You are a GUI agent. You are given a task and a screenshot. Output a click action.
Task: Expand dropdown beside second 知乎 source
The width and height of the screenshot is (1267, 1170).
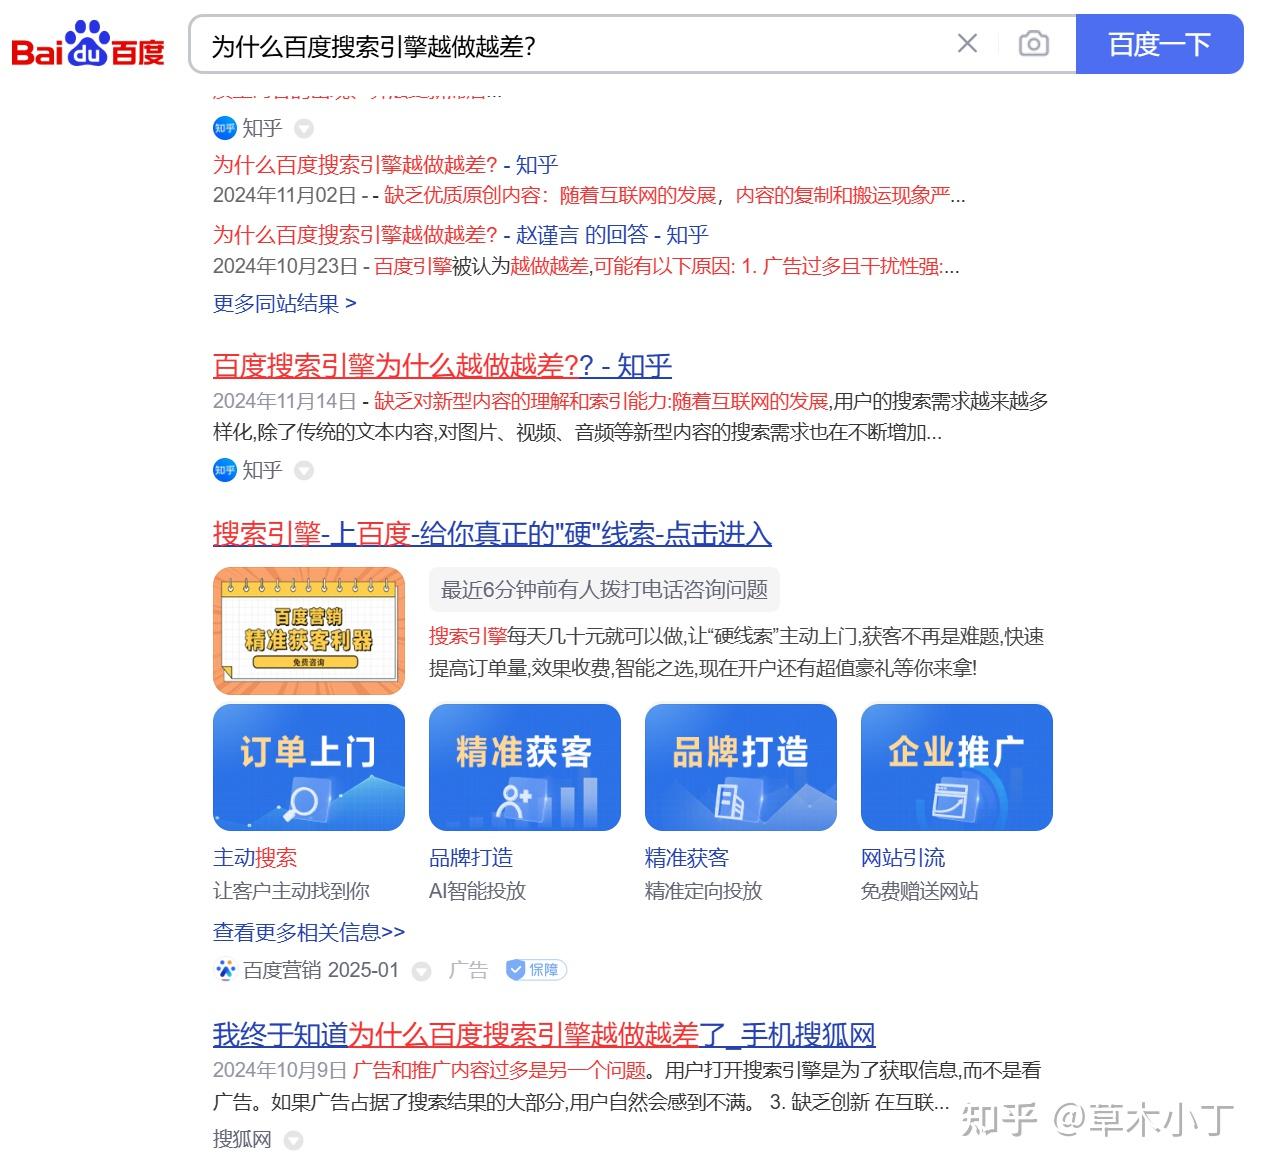click(x=304, y=471)
